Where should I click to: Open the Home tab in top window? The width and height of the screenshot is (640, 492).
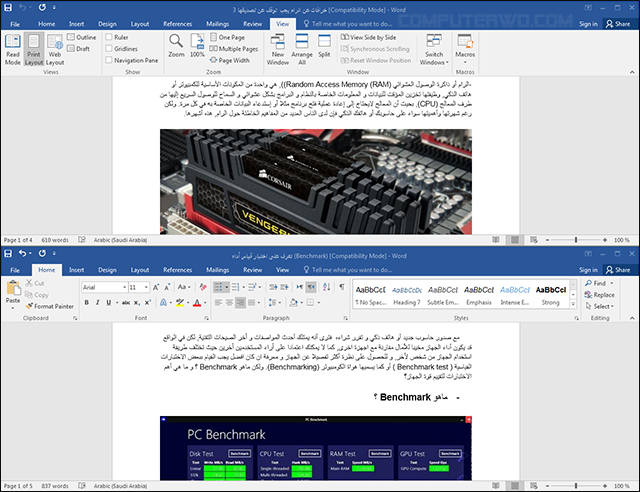point(47,24)
